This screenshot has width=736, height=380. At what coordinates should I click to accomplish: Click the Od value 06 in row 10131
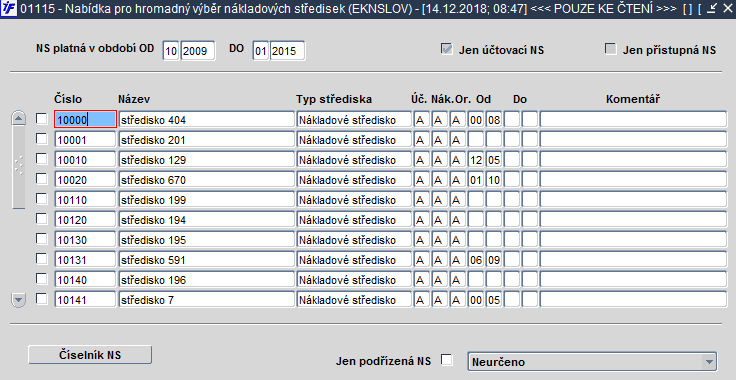point(476,260)
